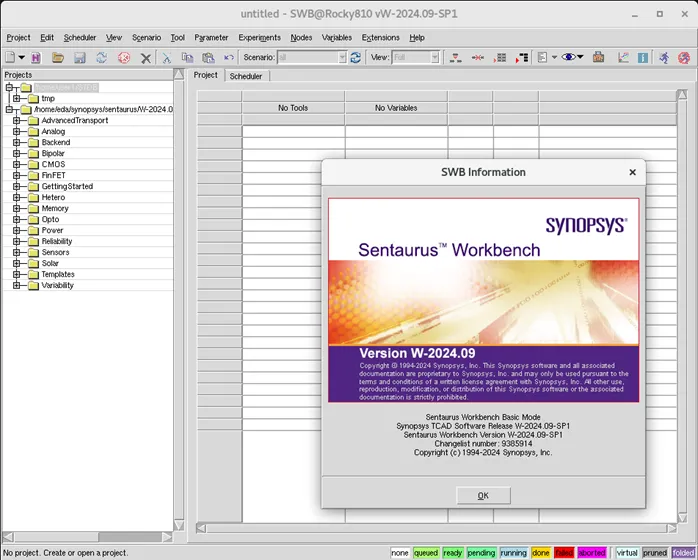
Task: Select the GettingStarted folder
Action: 67,187
